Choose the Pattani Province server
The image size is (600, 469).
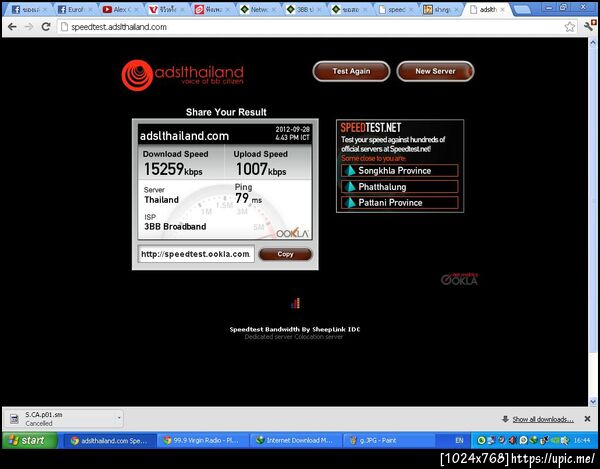[399, 202]
